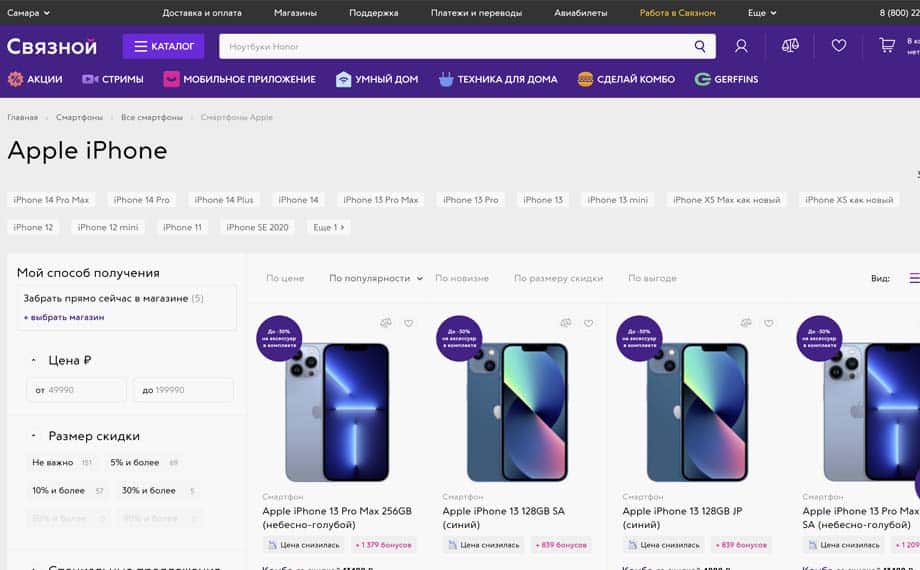Add iPhone 13 Pro Max 256GB to favorites
The height and width of the screenshot is (570, 920).
408,323
